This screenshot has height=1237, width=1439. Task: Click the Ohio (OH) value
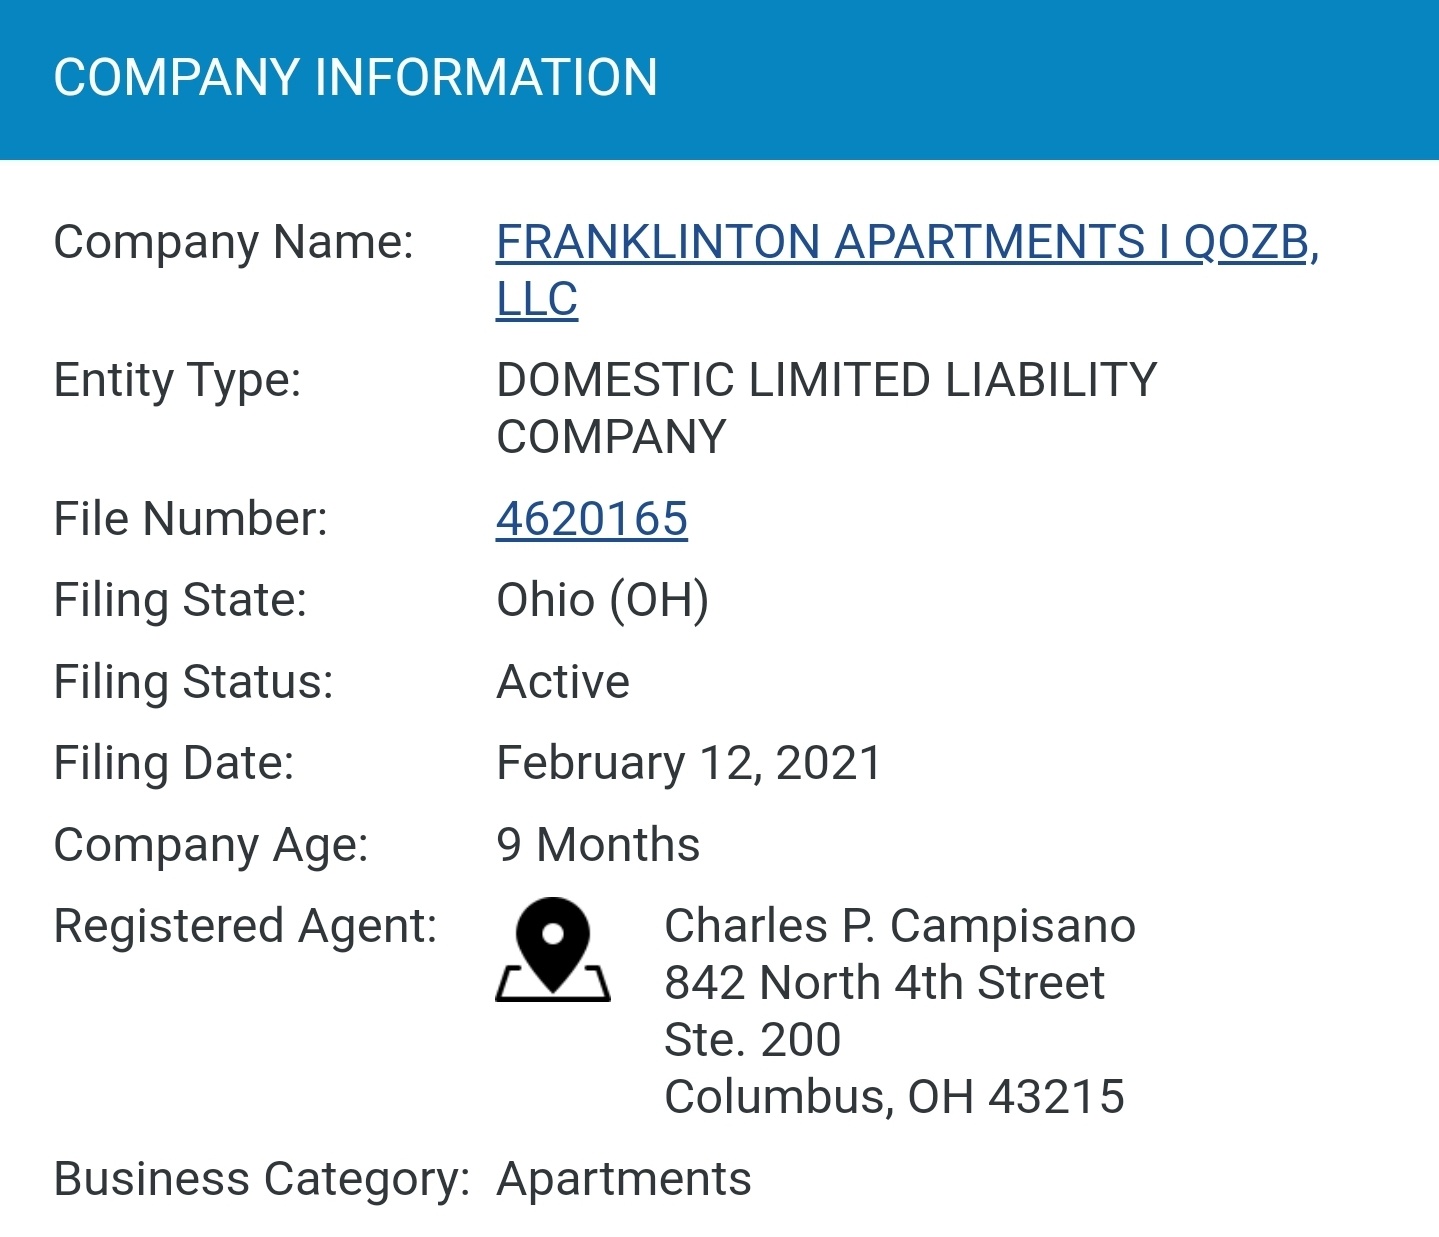point(603,601)
